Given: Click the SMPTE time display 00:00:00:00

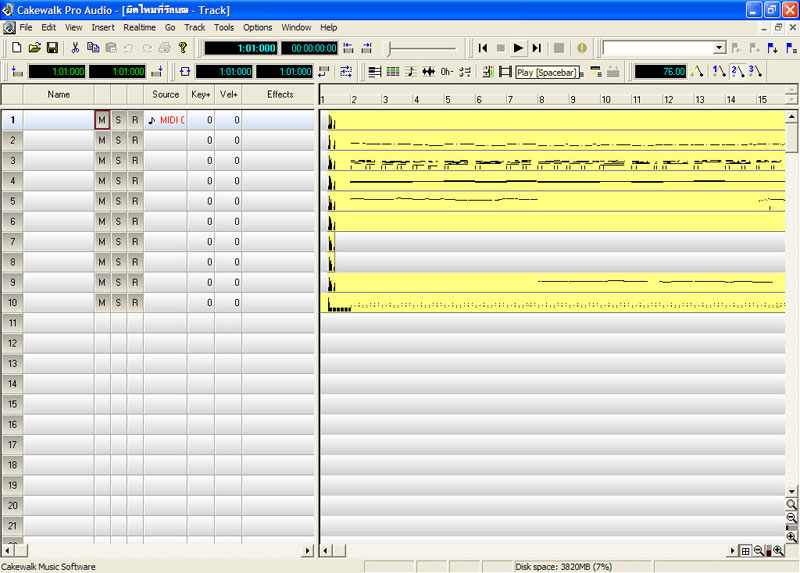Looking at the screenshot, I should [x=309, y=48].
